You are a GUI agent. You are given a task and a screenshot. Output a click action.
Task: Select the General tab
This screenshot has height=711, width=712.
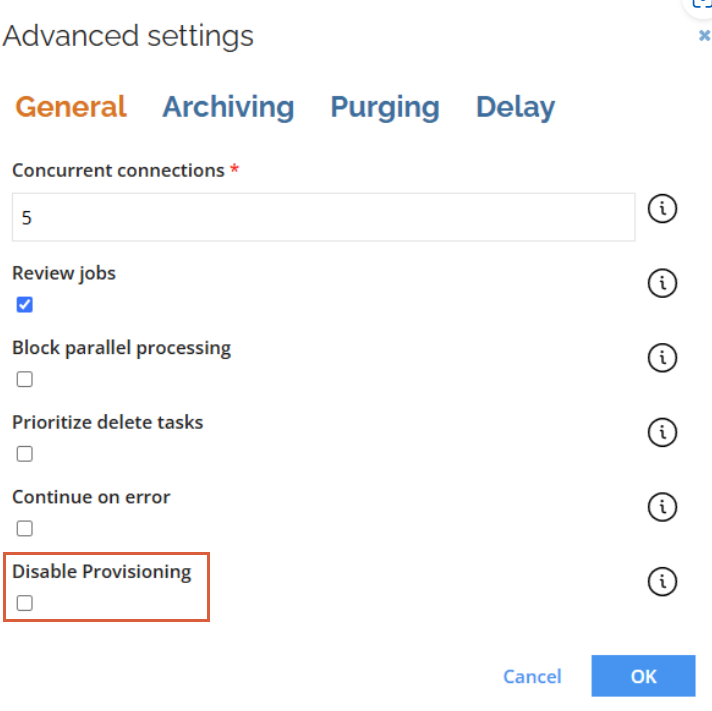[71, 107]
